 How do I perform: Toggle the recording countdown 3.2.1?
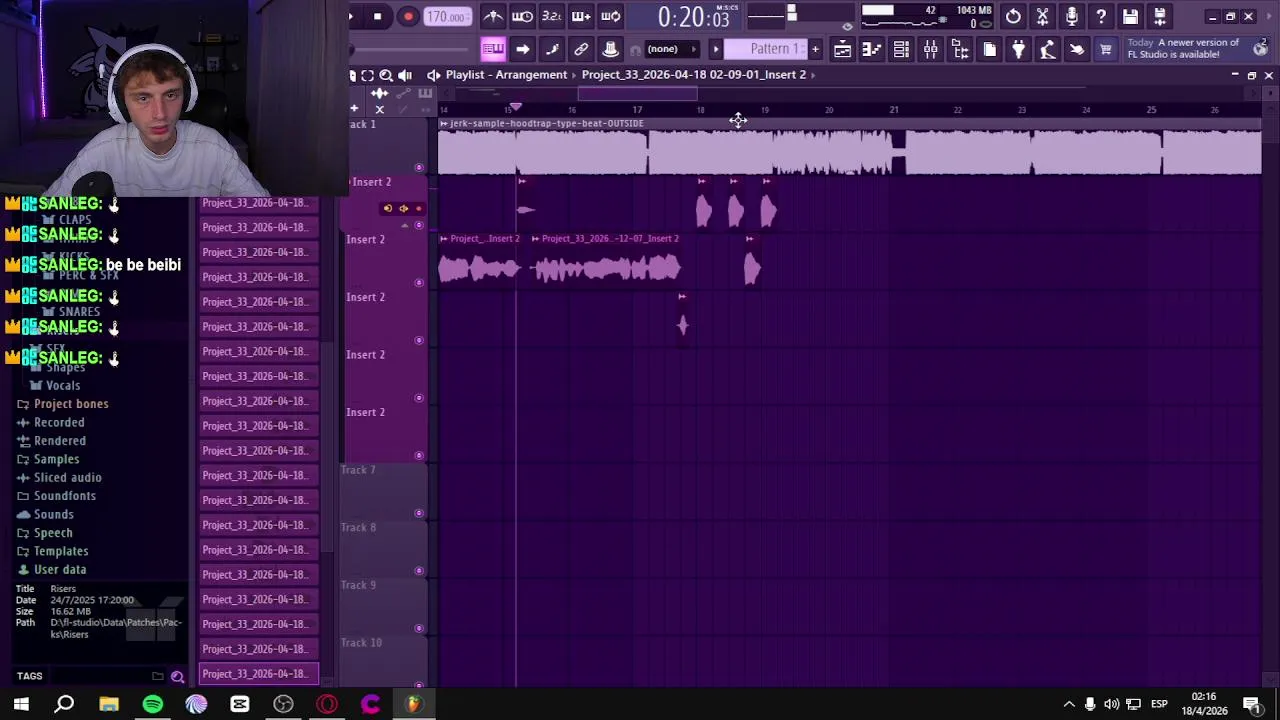[551, 16]
